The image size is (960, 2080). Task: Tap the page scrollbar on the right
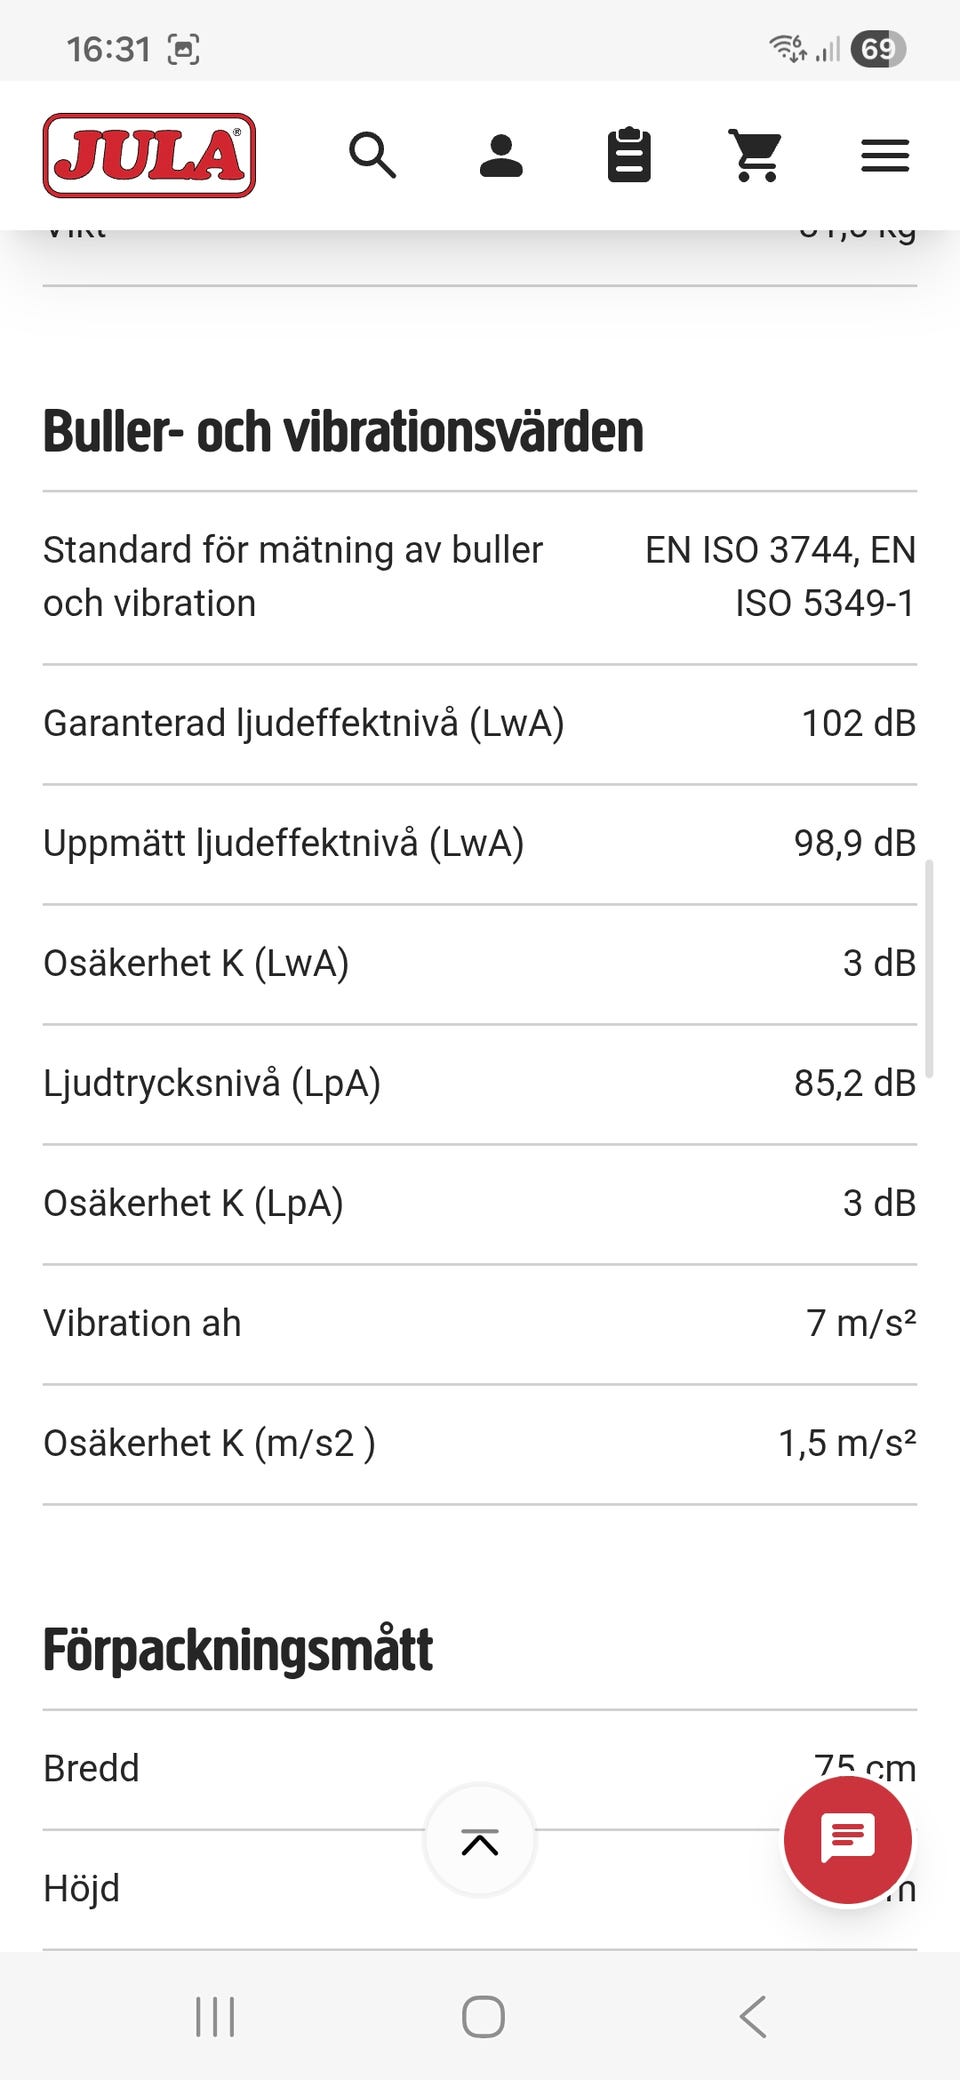click(929, 968)
